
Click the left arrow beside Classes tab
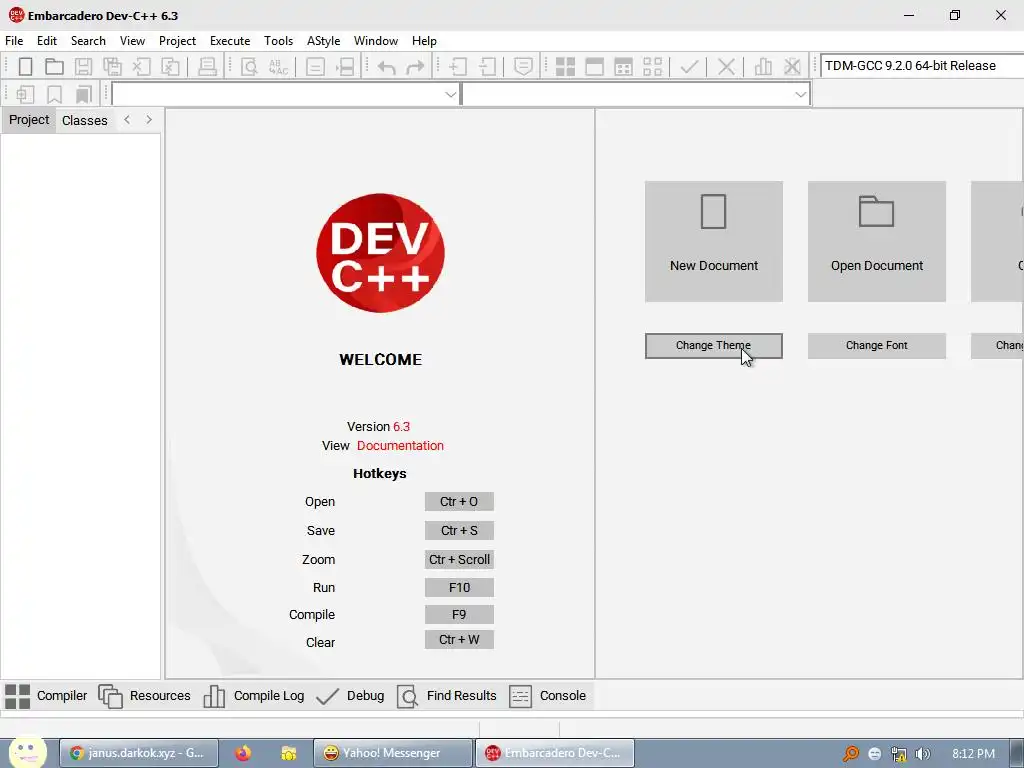[x=127, y=120]
